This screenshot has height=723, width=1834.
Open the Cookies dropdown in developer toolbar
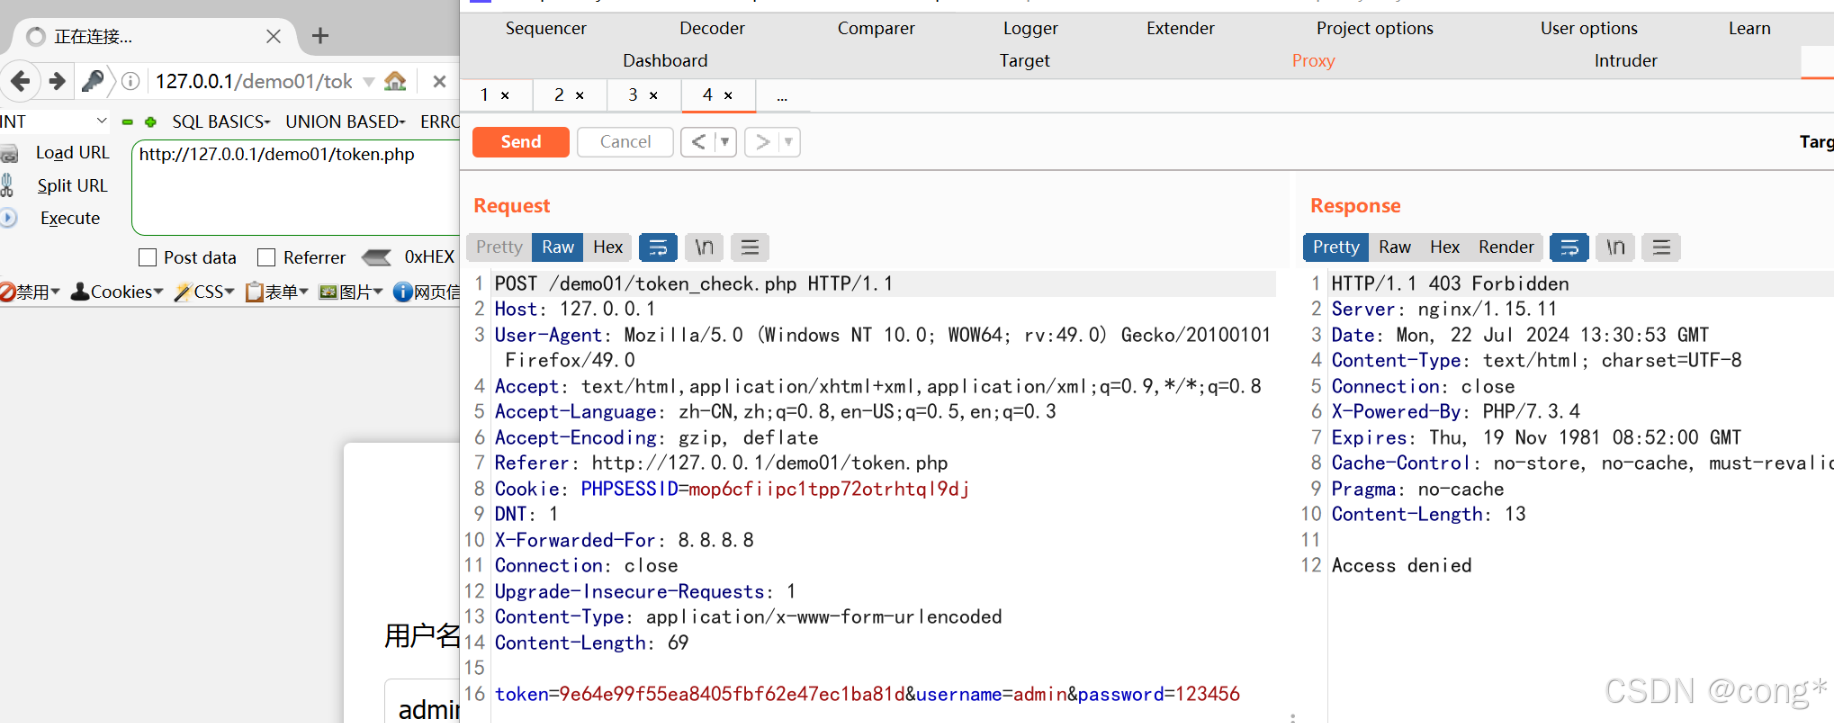[117, 292]
